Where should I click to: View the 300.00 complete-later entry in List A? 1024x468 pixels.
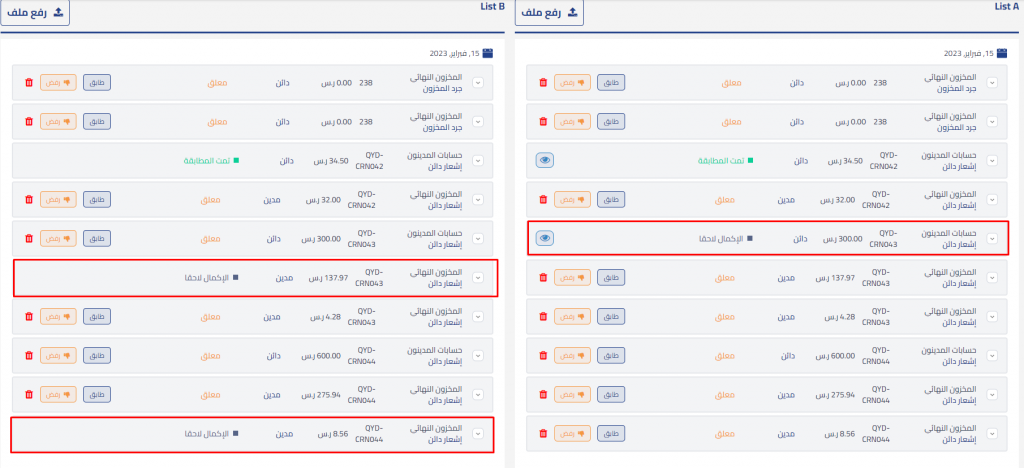(545, 238)
